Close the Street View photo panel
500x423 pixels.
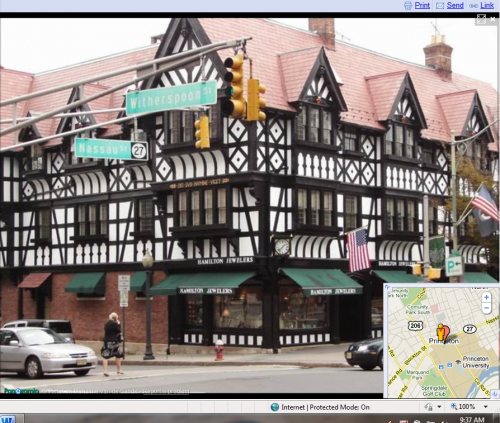493,19
